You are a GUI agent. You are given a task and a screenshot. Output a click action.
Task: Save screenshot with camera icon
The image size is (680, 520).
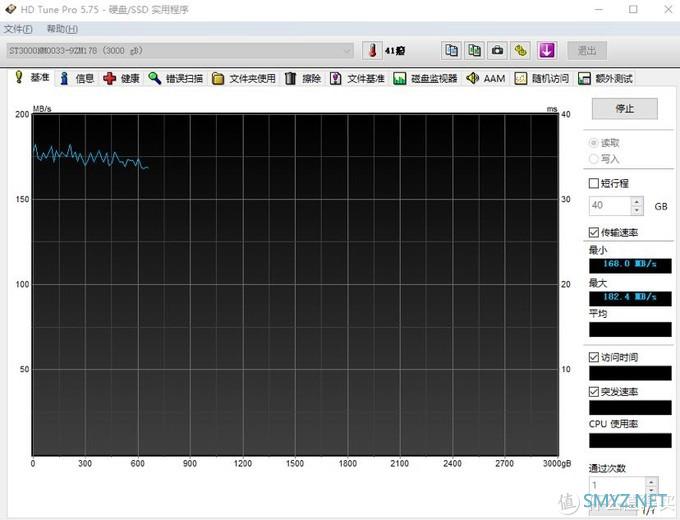click(497, 51)
